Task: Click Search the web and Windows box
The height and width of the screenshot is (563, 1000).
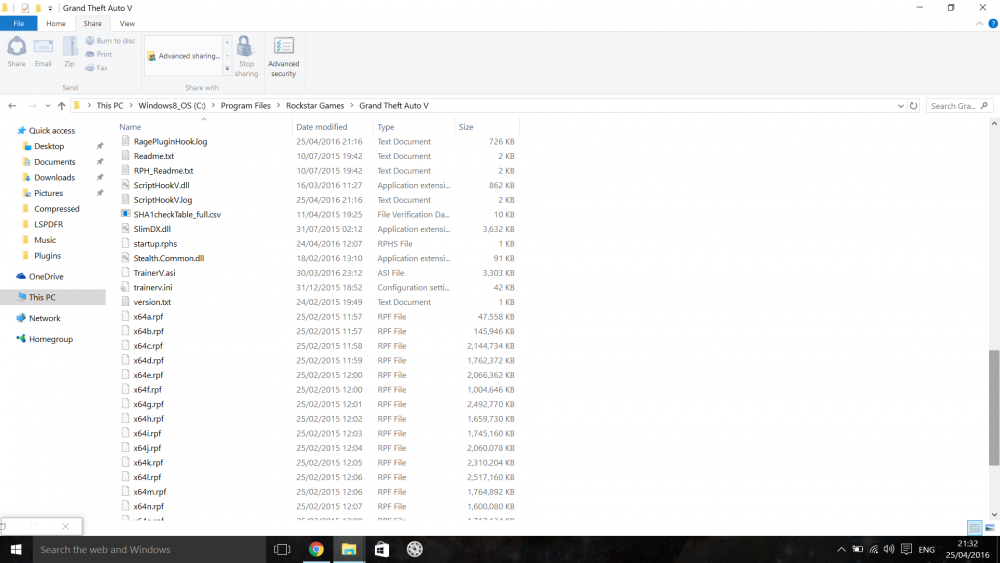Action: [x=148, y=549]
